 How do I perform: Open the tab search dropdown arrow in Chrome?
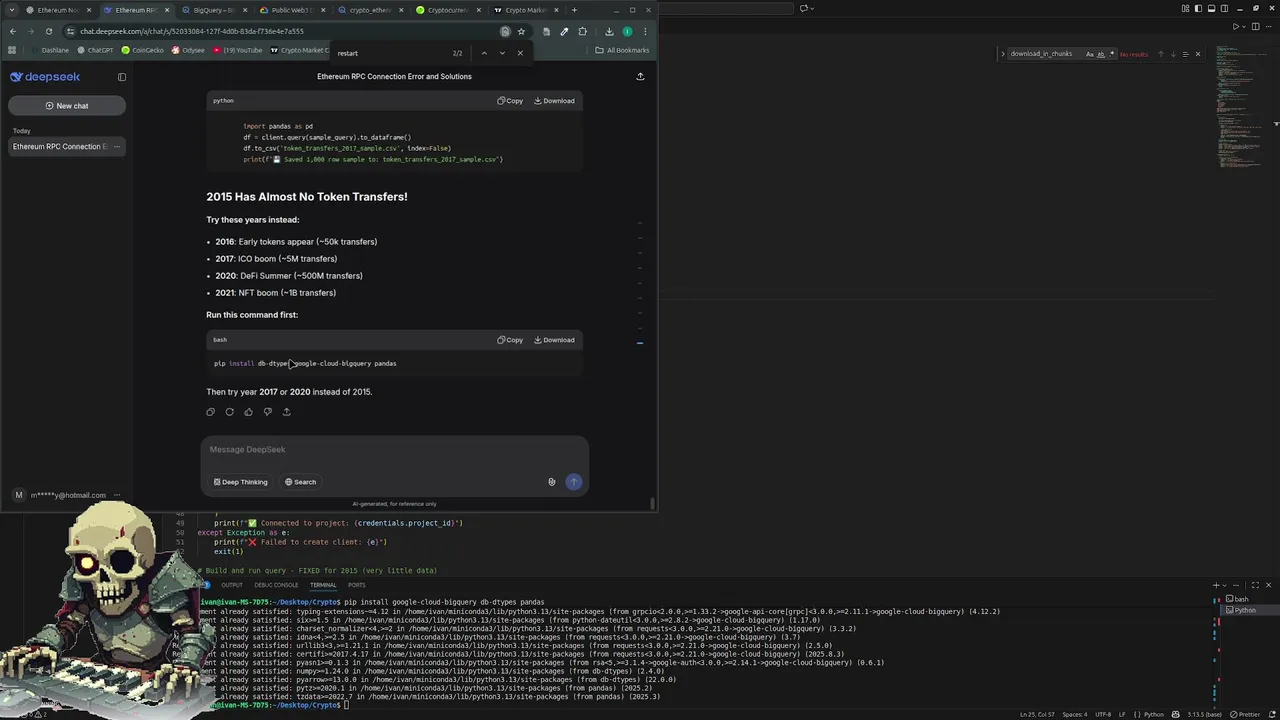point(12,10)
